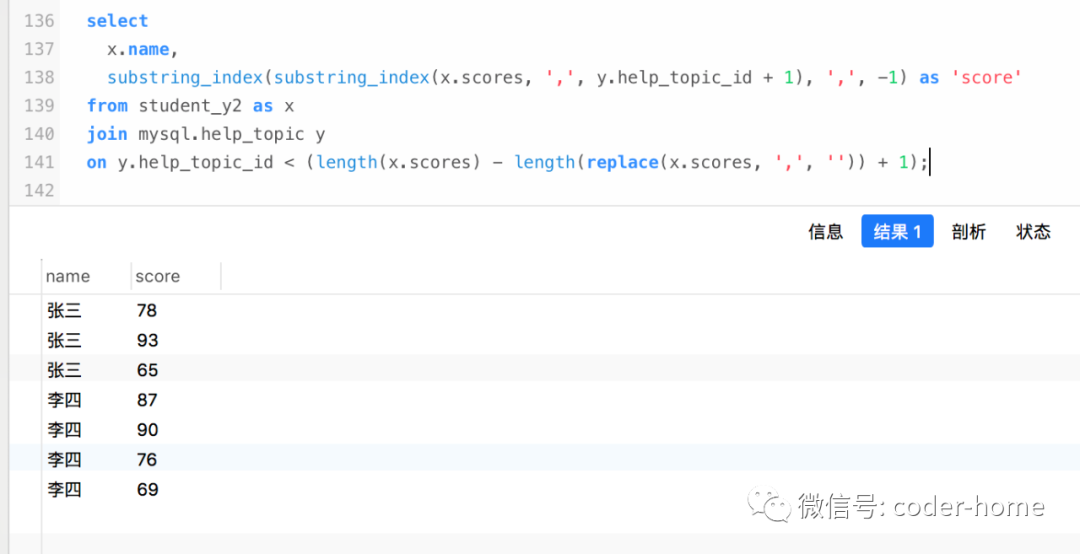Select the 结果 1 tab
The height and width of the screenshot is (554, 1080).
pos(897,232)
